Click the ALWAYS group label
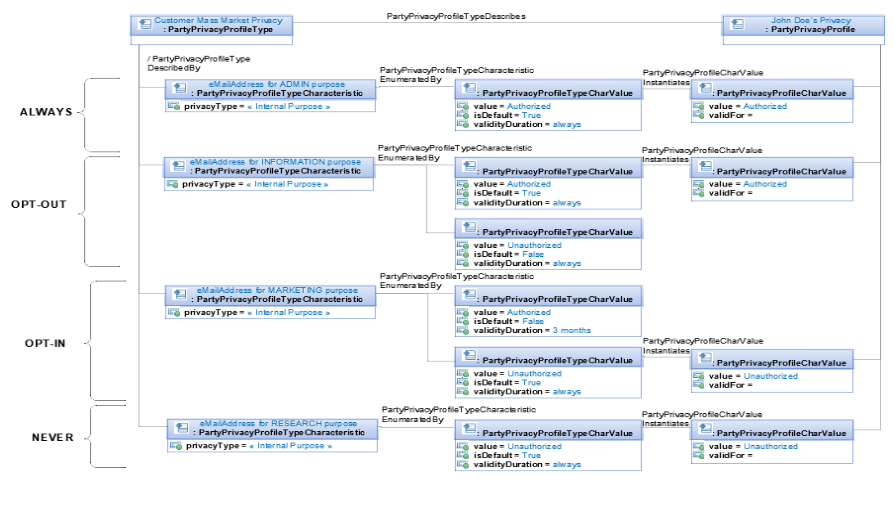 tap(46, 112)
